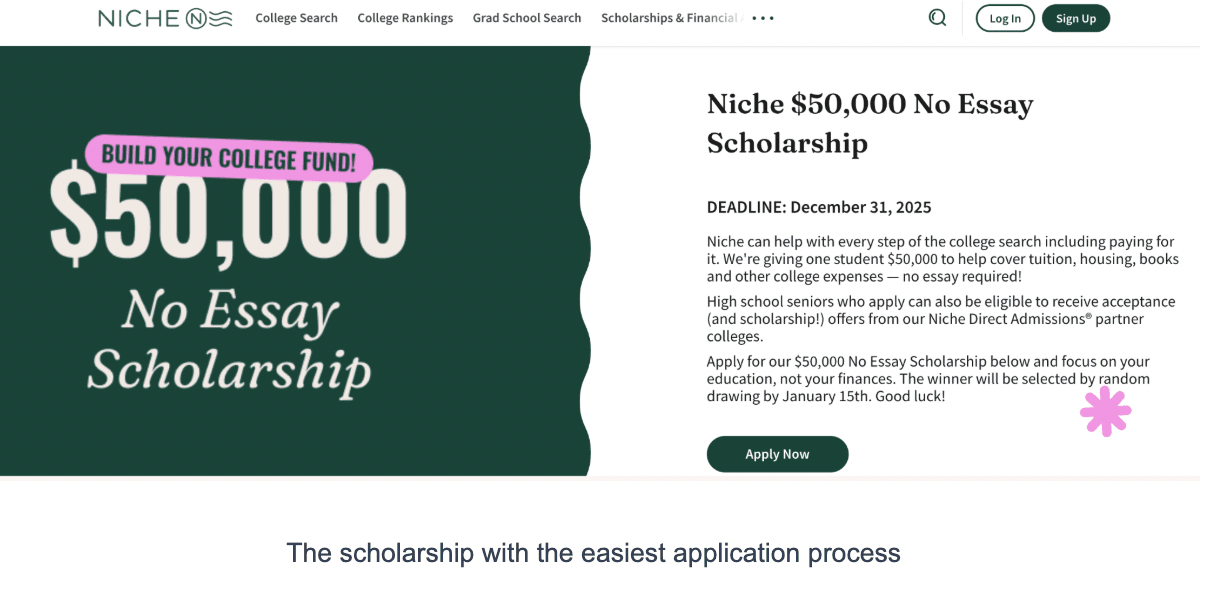The width and height of the screenshot is (1206, 596).
Task: Expand hidden navigation items via the dots
Action: coord(762,17)
